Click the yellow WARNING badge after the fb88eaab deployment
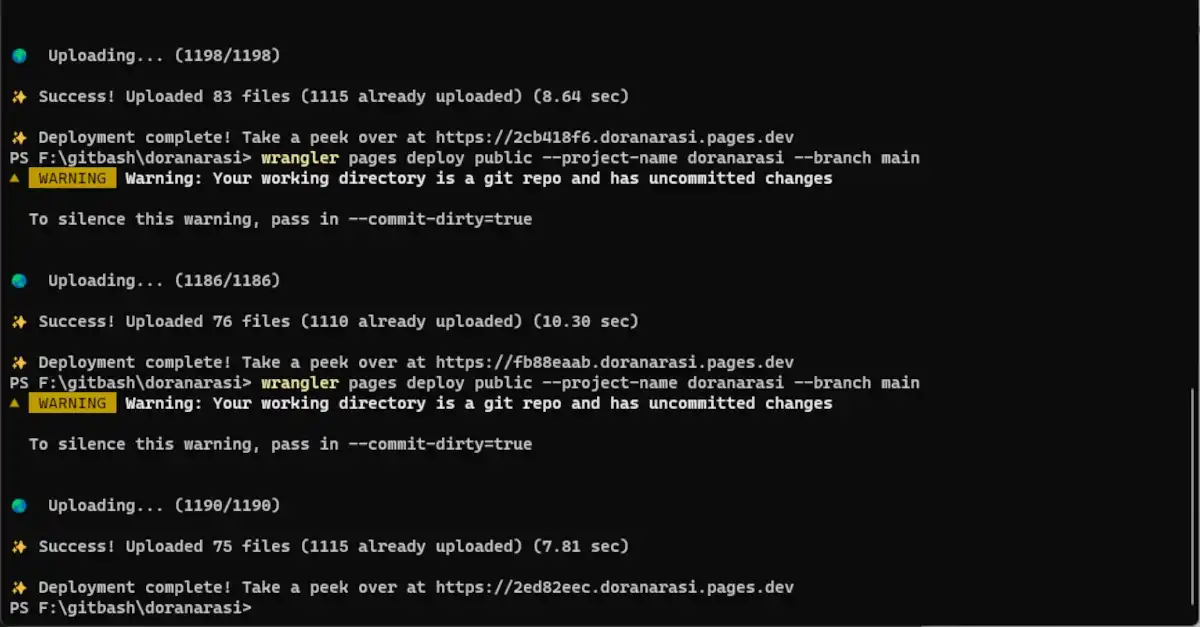This screenshot has width=1200, height=627. click(72, 404)
